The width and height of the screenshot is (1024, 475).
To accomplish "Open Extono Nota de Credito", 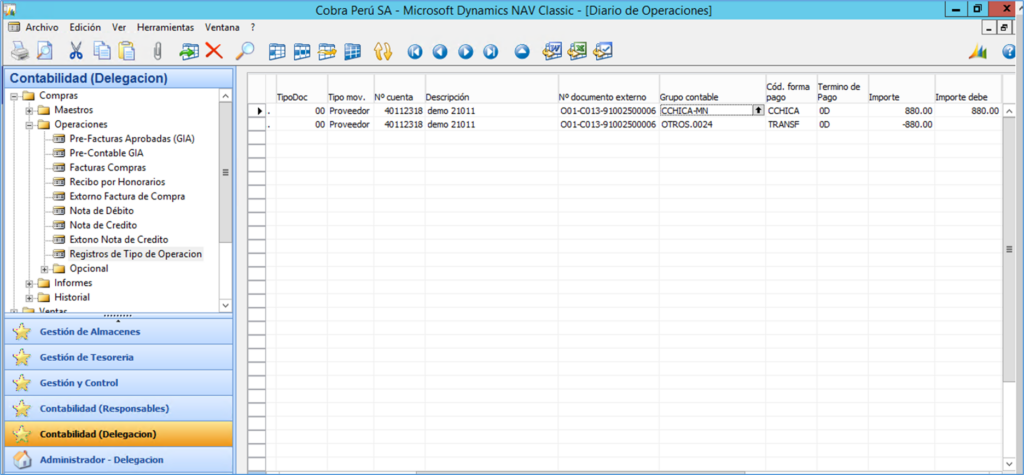I will coord(119,239).
